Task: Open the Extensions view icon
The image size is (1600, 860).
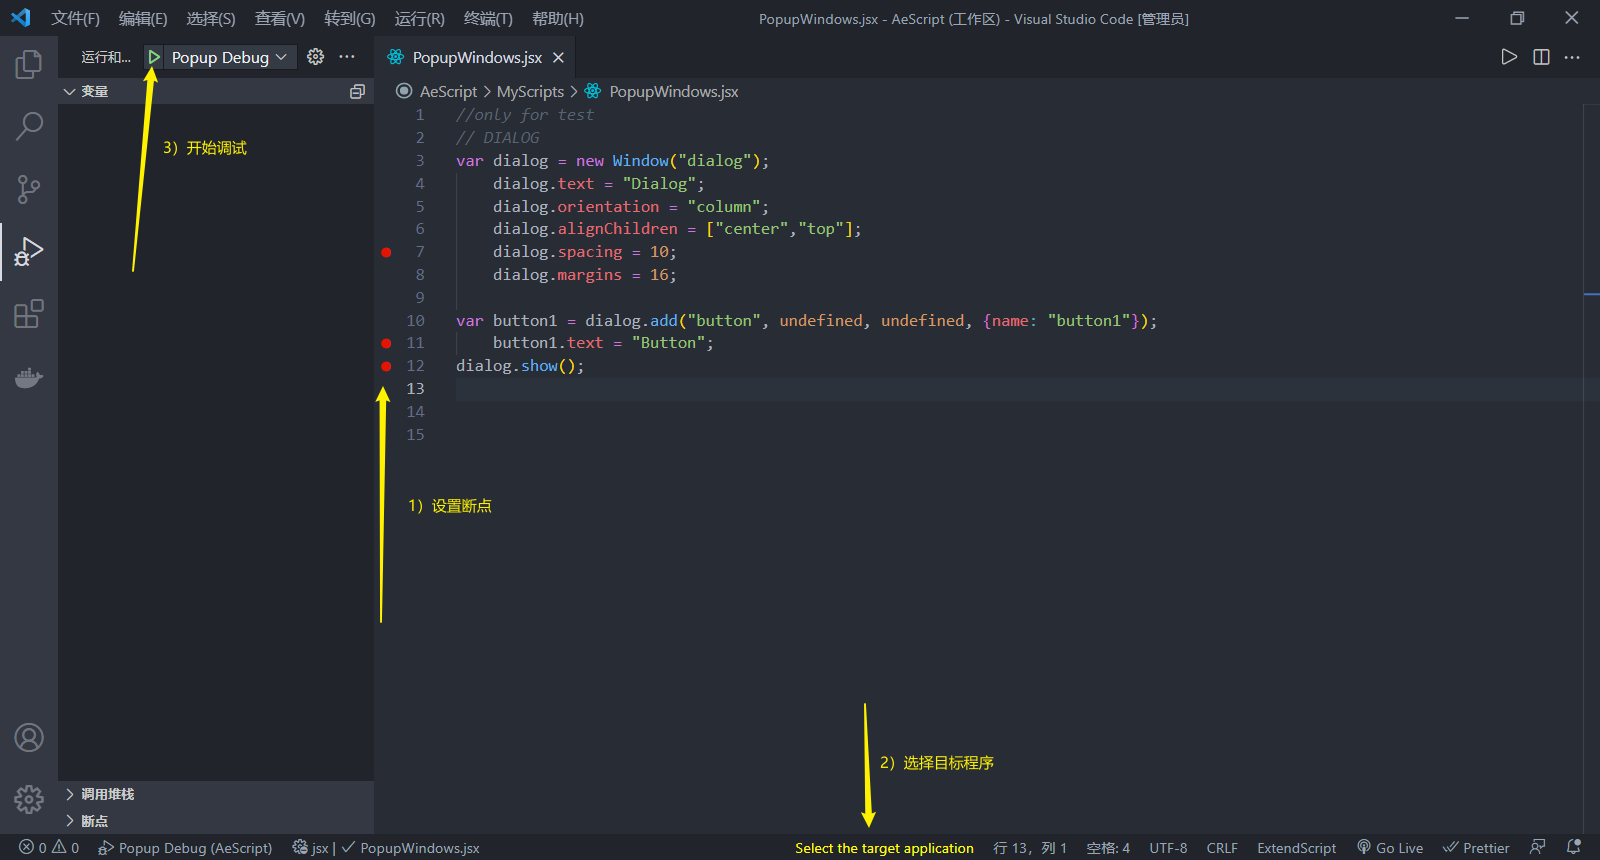Action: 29,314
